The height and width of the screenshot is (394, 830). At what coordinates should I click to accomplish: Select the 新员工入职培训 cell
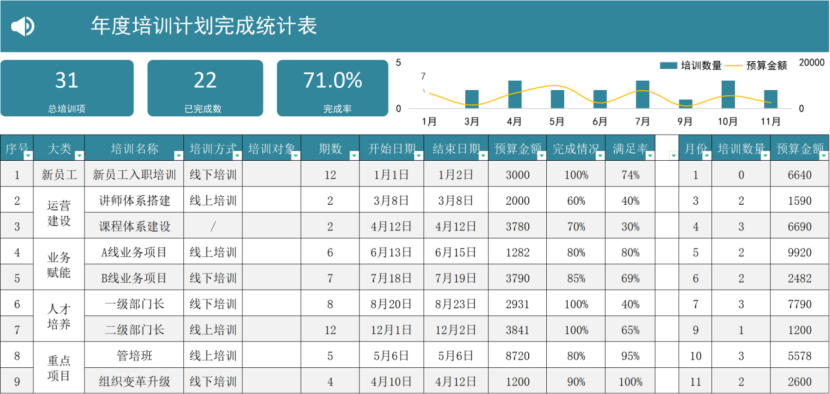[x=134, y=175]
